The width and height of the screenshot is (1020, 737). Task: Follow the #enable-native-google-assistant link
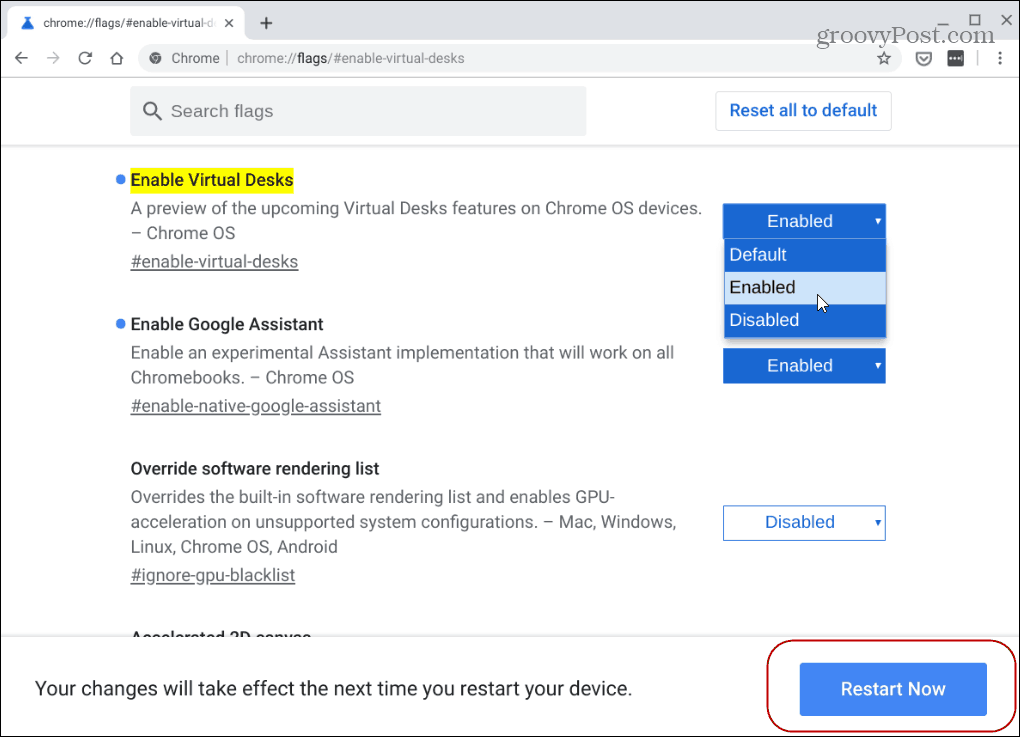pyautogui.click(x=256, y=406)
